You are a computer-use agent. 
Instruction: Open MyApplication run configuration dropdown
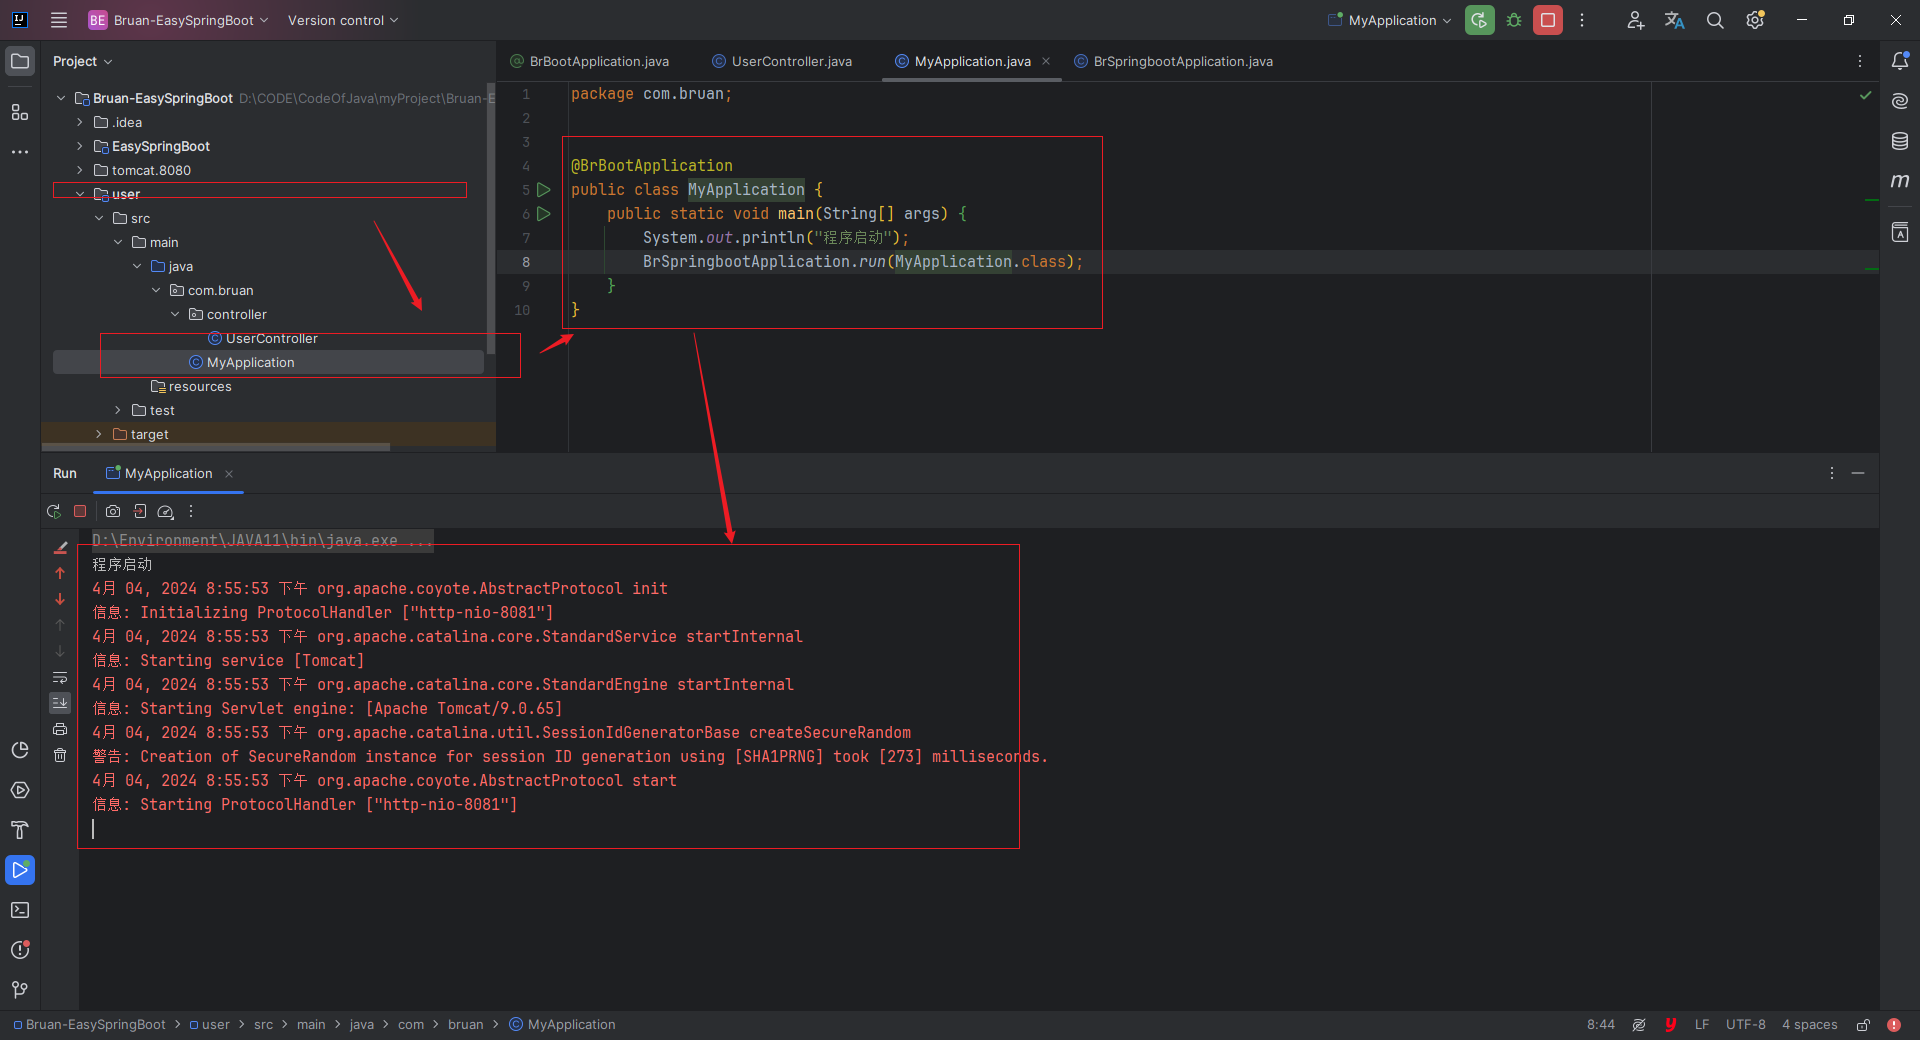(1389, 20)
